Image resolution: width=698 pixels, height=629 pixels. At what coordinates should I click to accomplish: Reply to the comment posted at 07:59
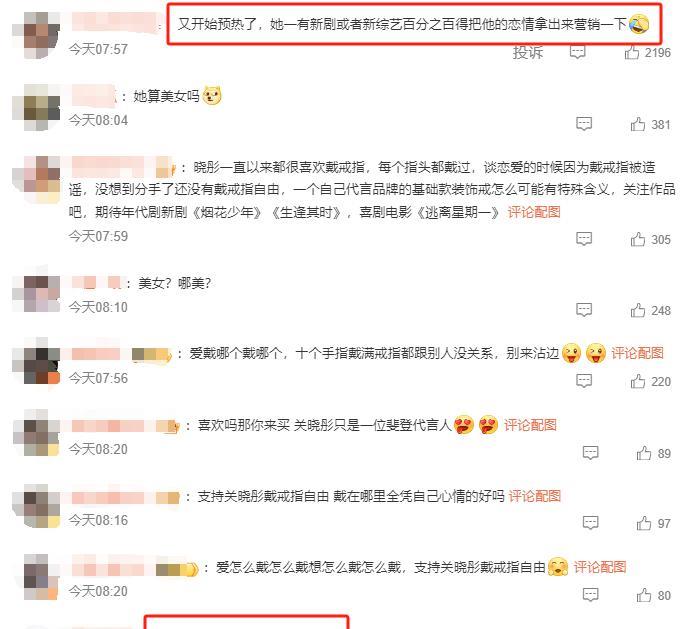coord(584,239)
